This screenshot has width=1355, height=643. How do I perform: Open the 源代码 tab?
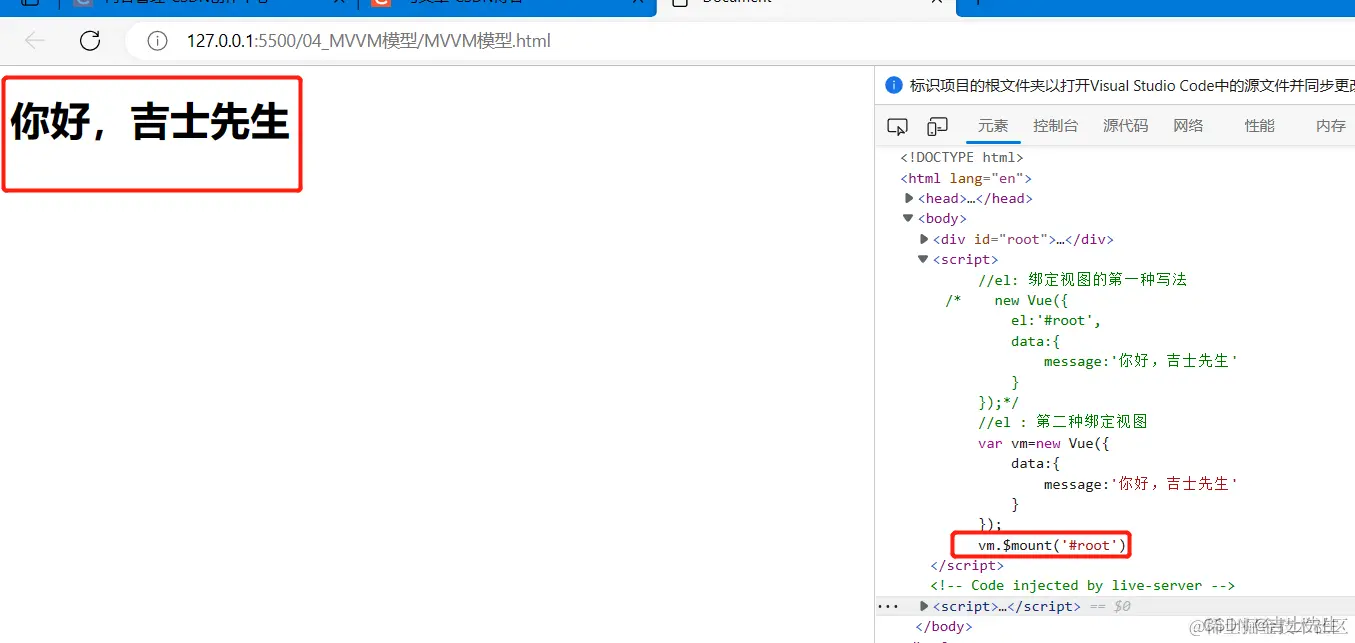[1125, 126]
